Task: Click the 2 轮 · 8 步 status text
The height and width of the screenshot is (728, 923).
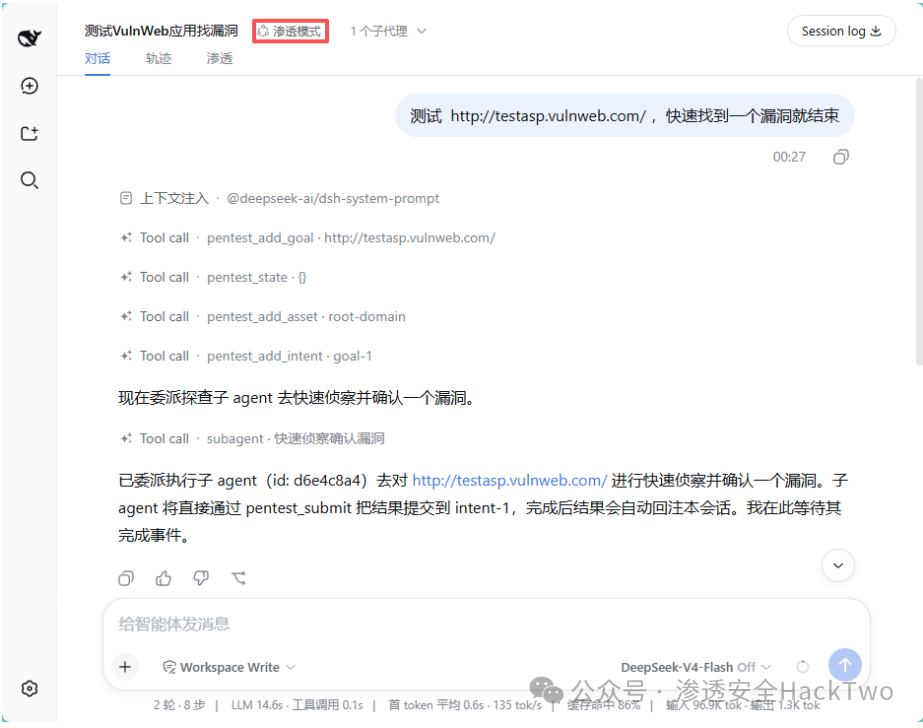Action: 180,705
